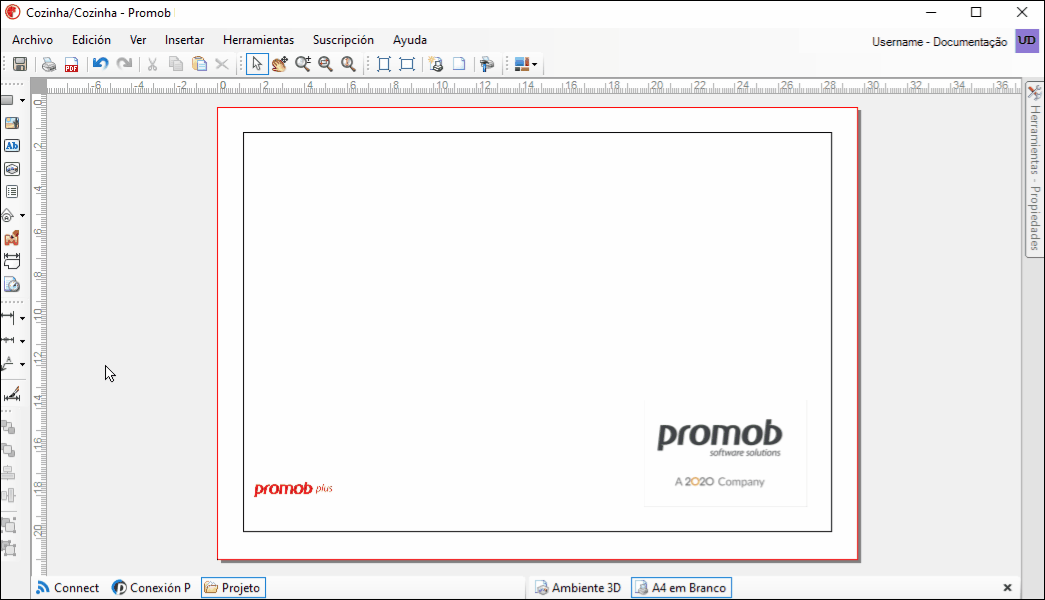
Task: Click the blank page icon in the toolbar
Action: click(459, 64)
